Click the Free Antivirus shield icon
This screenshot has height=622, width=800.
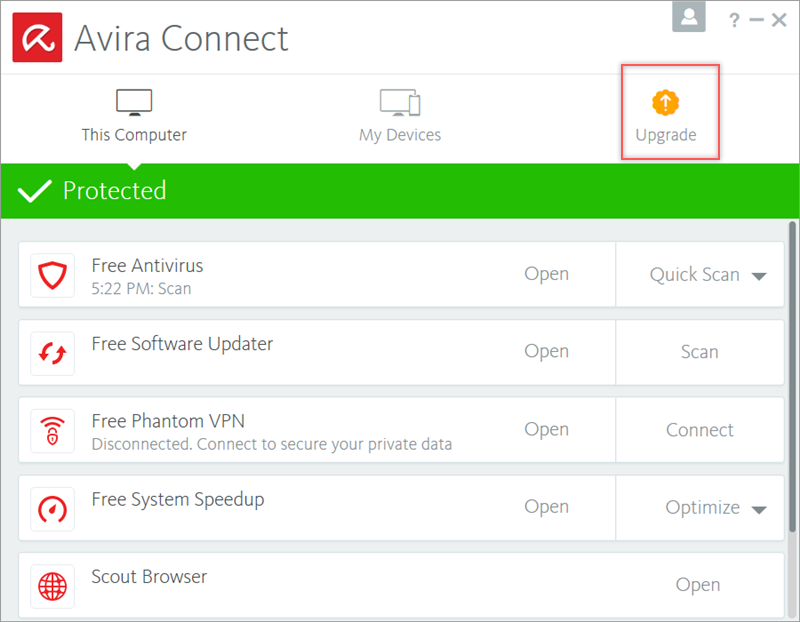pyautogui.click(x=52, y=275)
